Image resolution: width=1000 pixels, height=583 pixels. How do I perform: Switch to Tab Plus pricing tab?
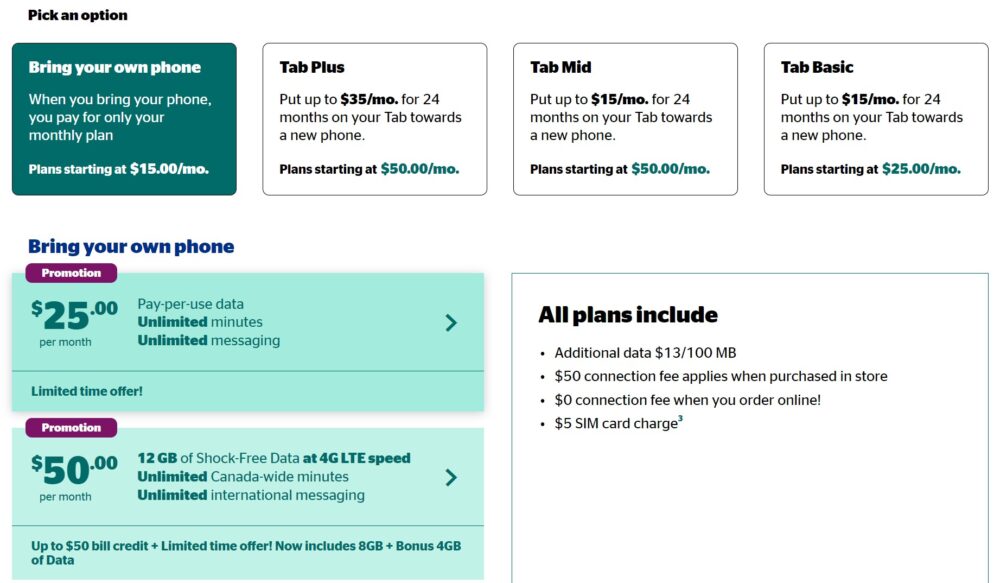(374, 117)
